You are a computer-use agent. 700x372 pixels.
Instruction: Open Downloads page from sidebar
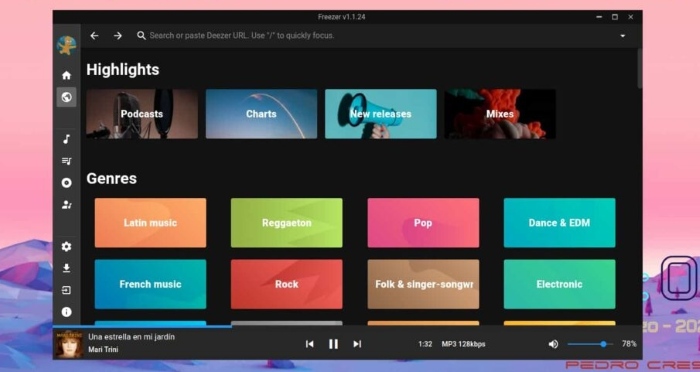click(67, 268)
